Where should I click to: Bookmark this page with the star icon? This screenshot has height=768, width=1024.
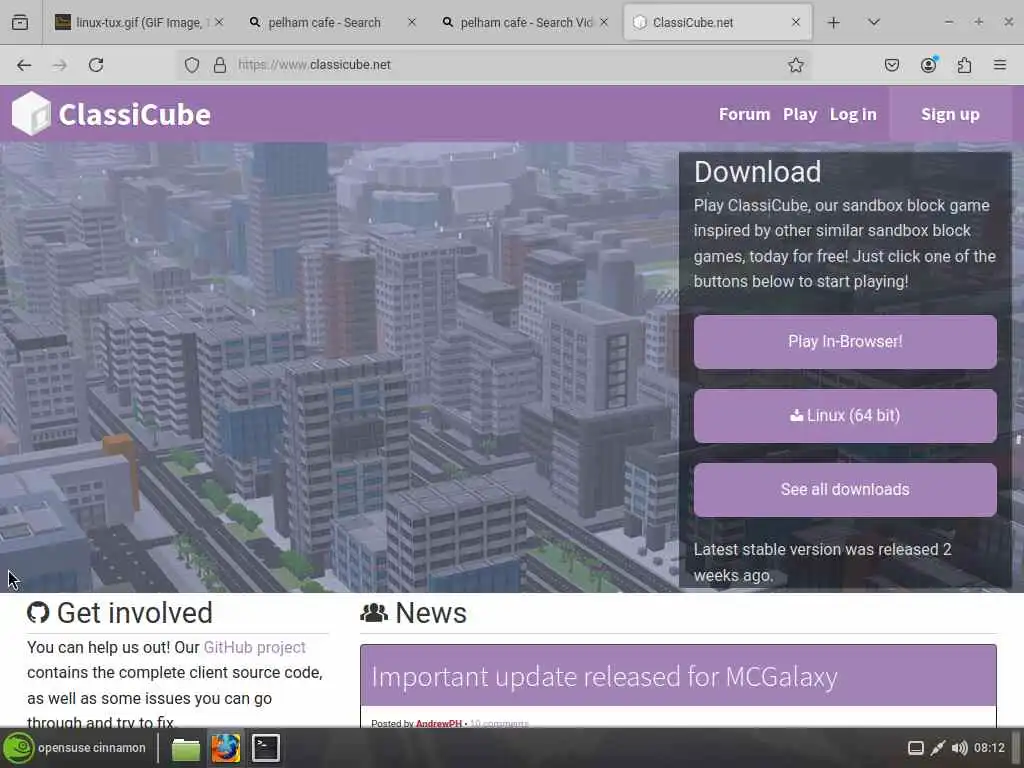pos(795,65)
